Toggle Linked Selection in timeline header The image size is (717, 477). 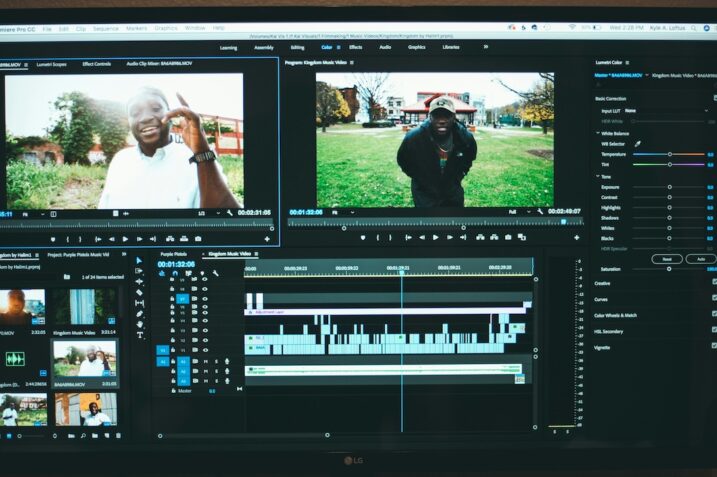(188, 273)
